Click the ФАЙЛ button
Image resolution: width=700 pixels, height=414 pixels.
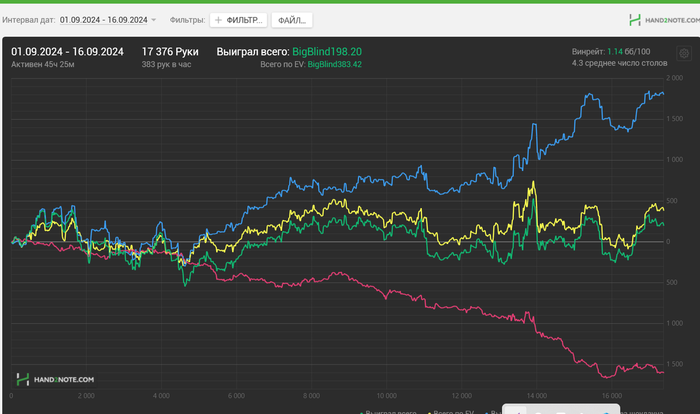point(292,20)
